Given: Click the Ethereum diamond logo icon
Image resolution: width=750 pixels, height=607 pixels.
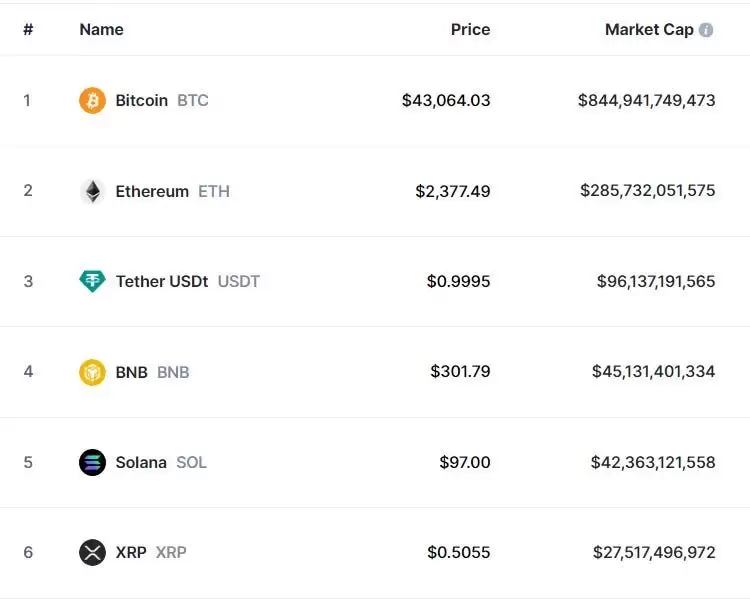Looking at the screenshot, I should coord(92,191).
